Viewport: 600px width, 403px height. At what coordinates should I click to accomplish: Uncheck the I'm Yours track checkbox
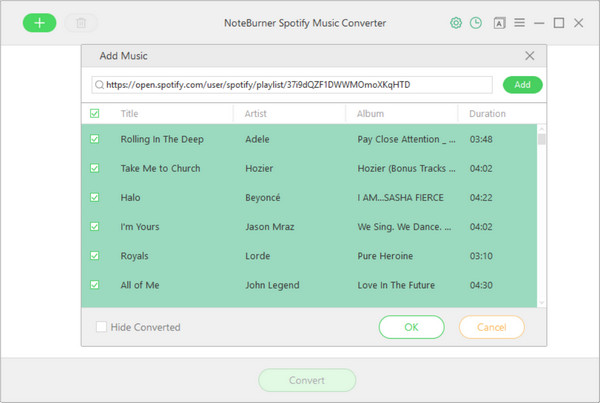point(95,227)
